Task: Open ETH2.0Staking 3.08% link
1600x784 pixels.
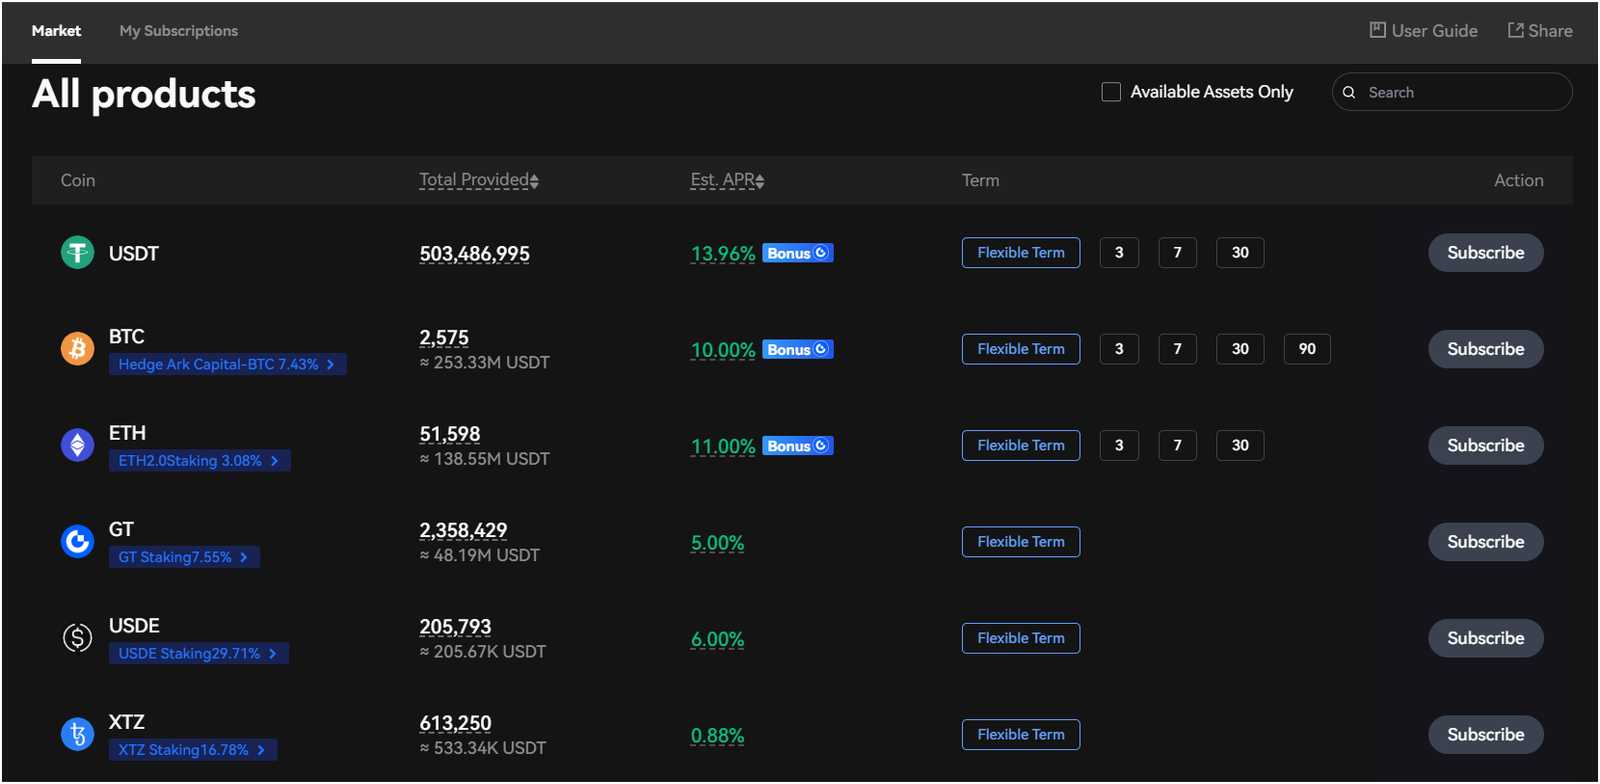Action: [200, 461]
